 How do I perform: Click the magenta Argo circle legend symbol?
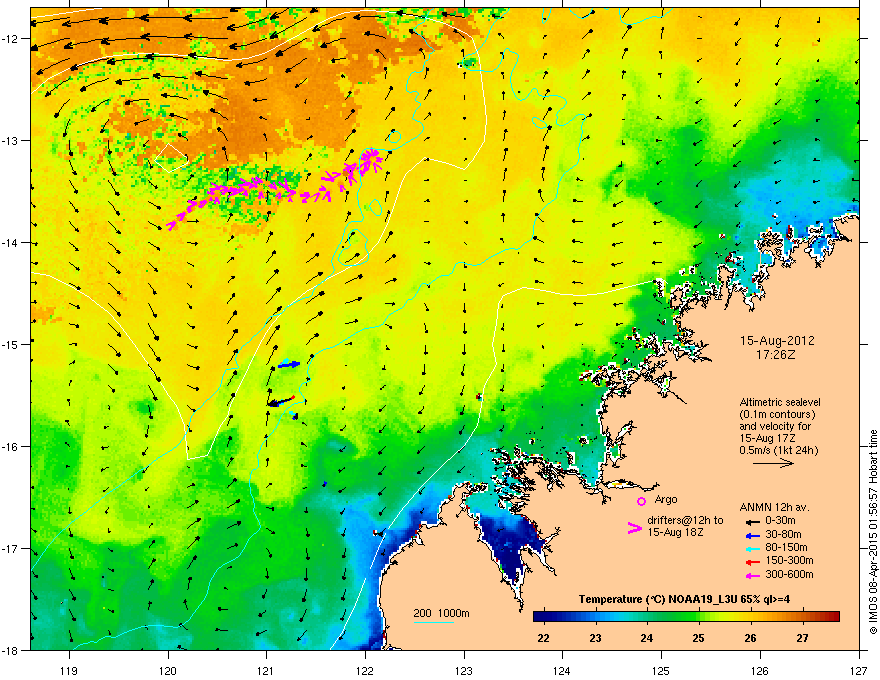click(641, 501)
